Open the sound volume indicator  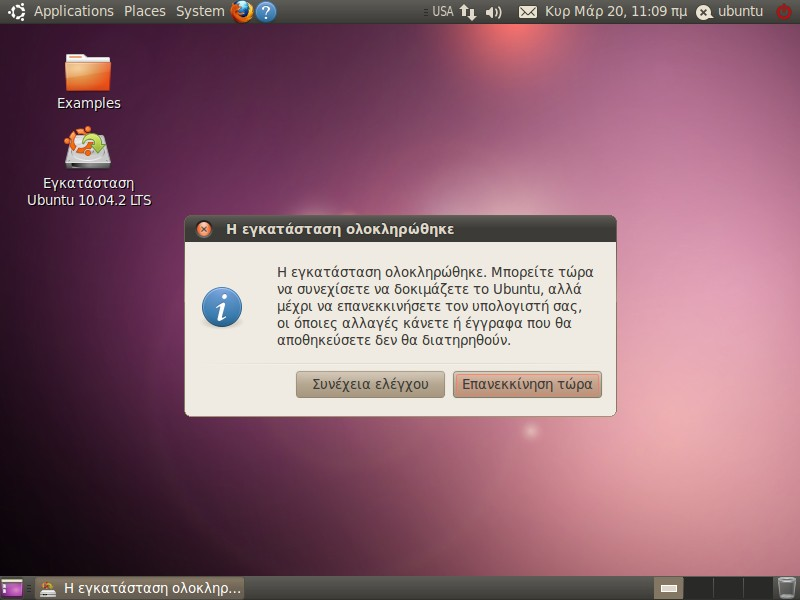(493, 12)
